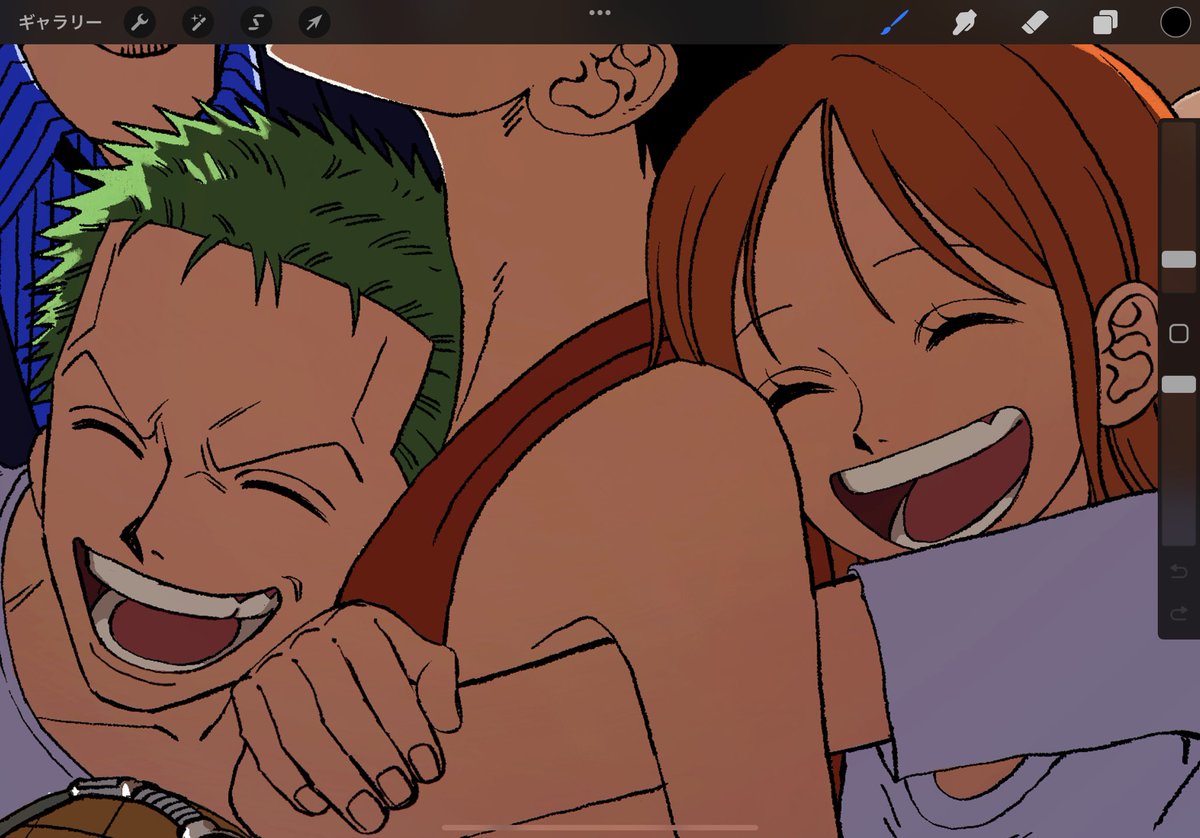Open the black active color swatch

pyautogui.click(x=1175, y=22)
